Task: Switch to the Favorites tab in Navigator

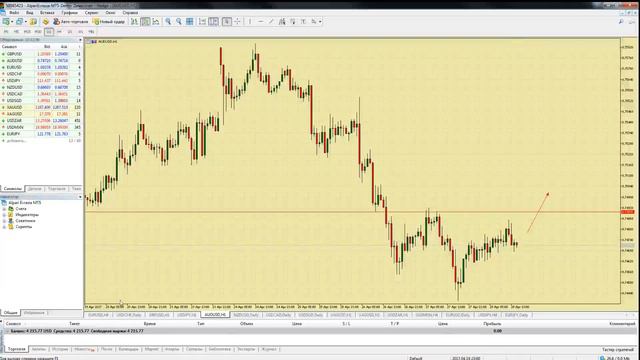Action: [34, 313]
